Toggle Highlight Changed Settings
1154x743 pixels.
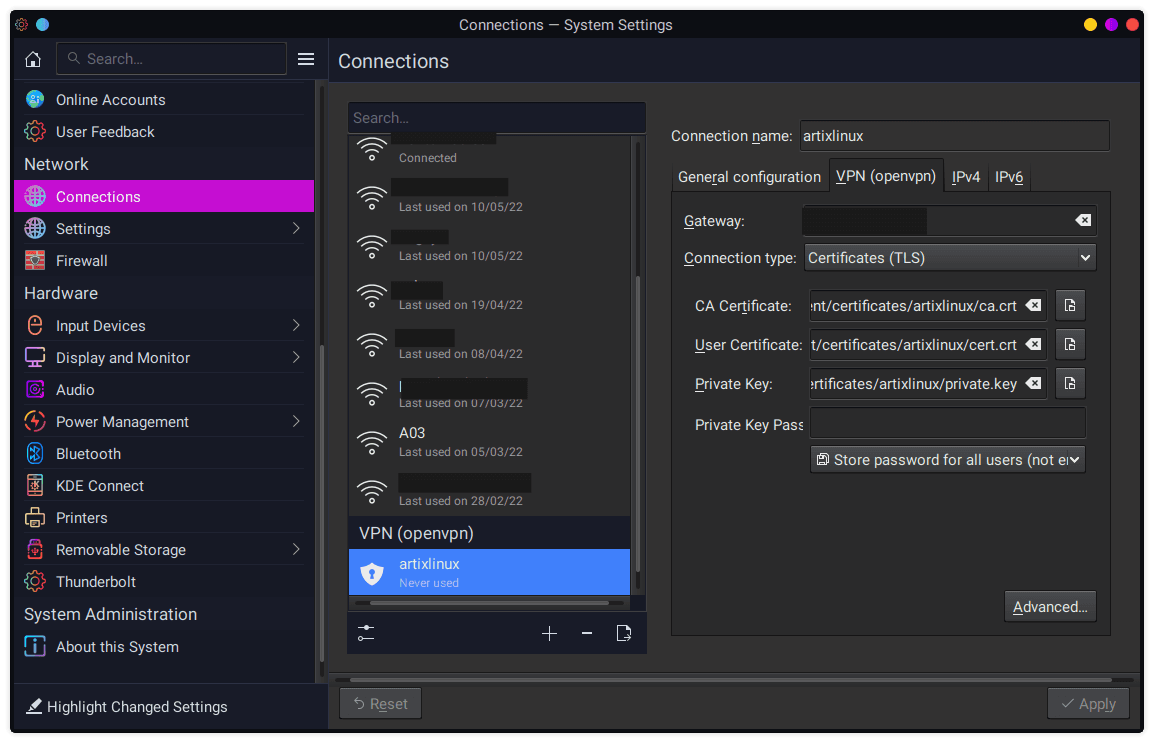[x=127, y=707]
